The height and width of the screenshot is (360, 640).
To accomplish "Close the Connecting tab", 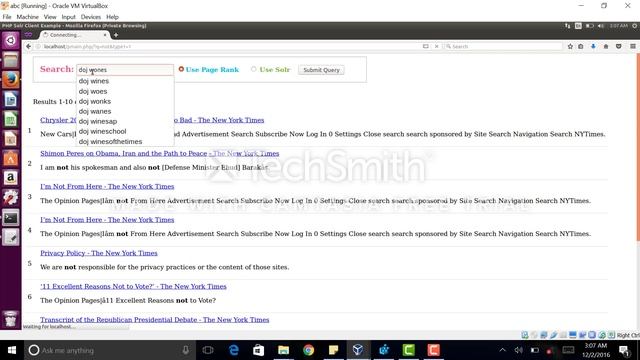I will [x=105, y=35].
